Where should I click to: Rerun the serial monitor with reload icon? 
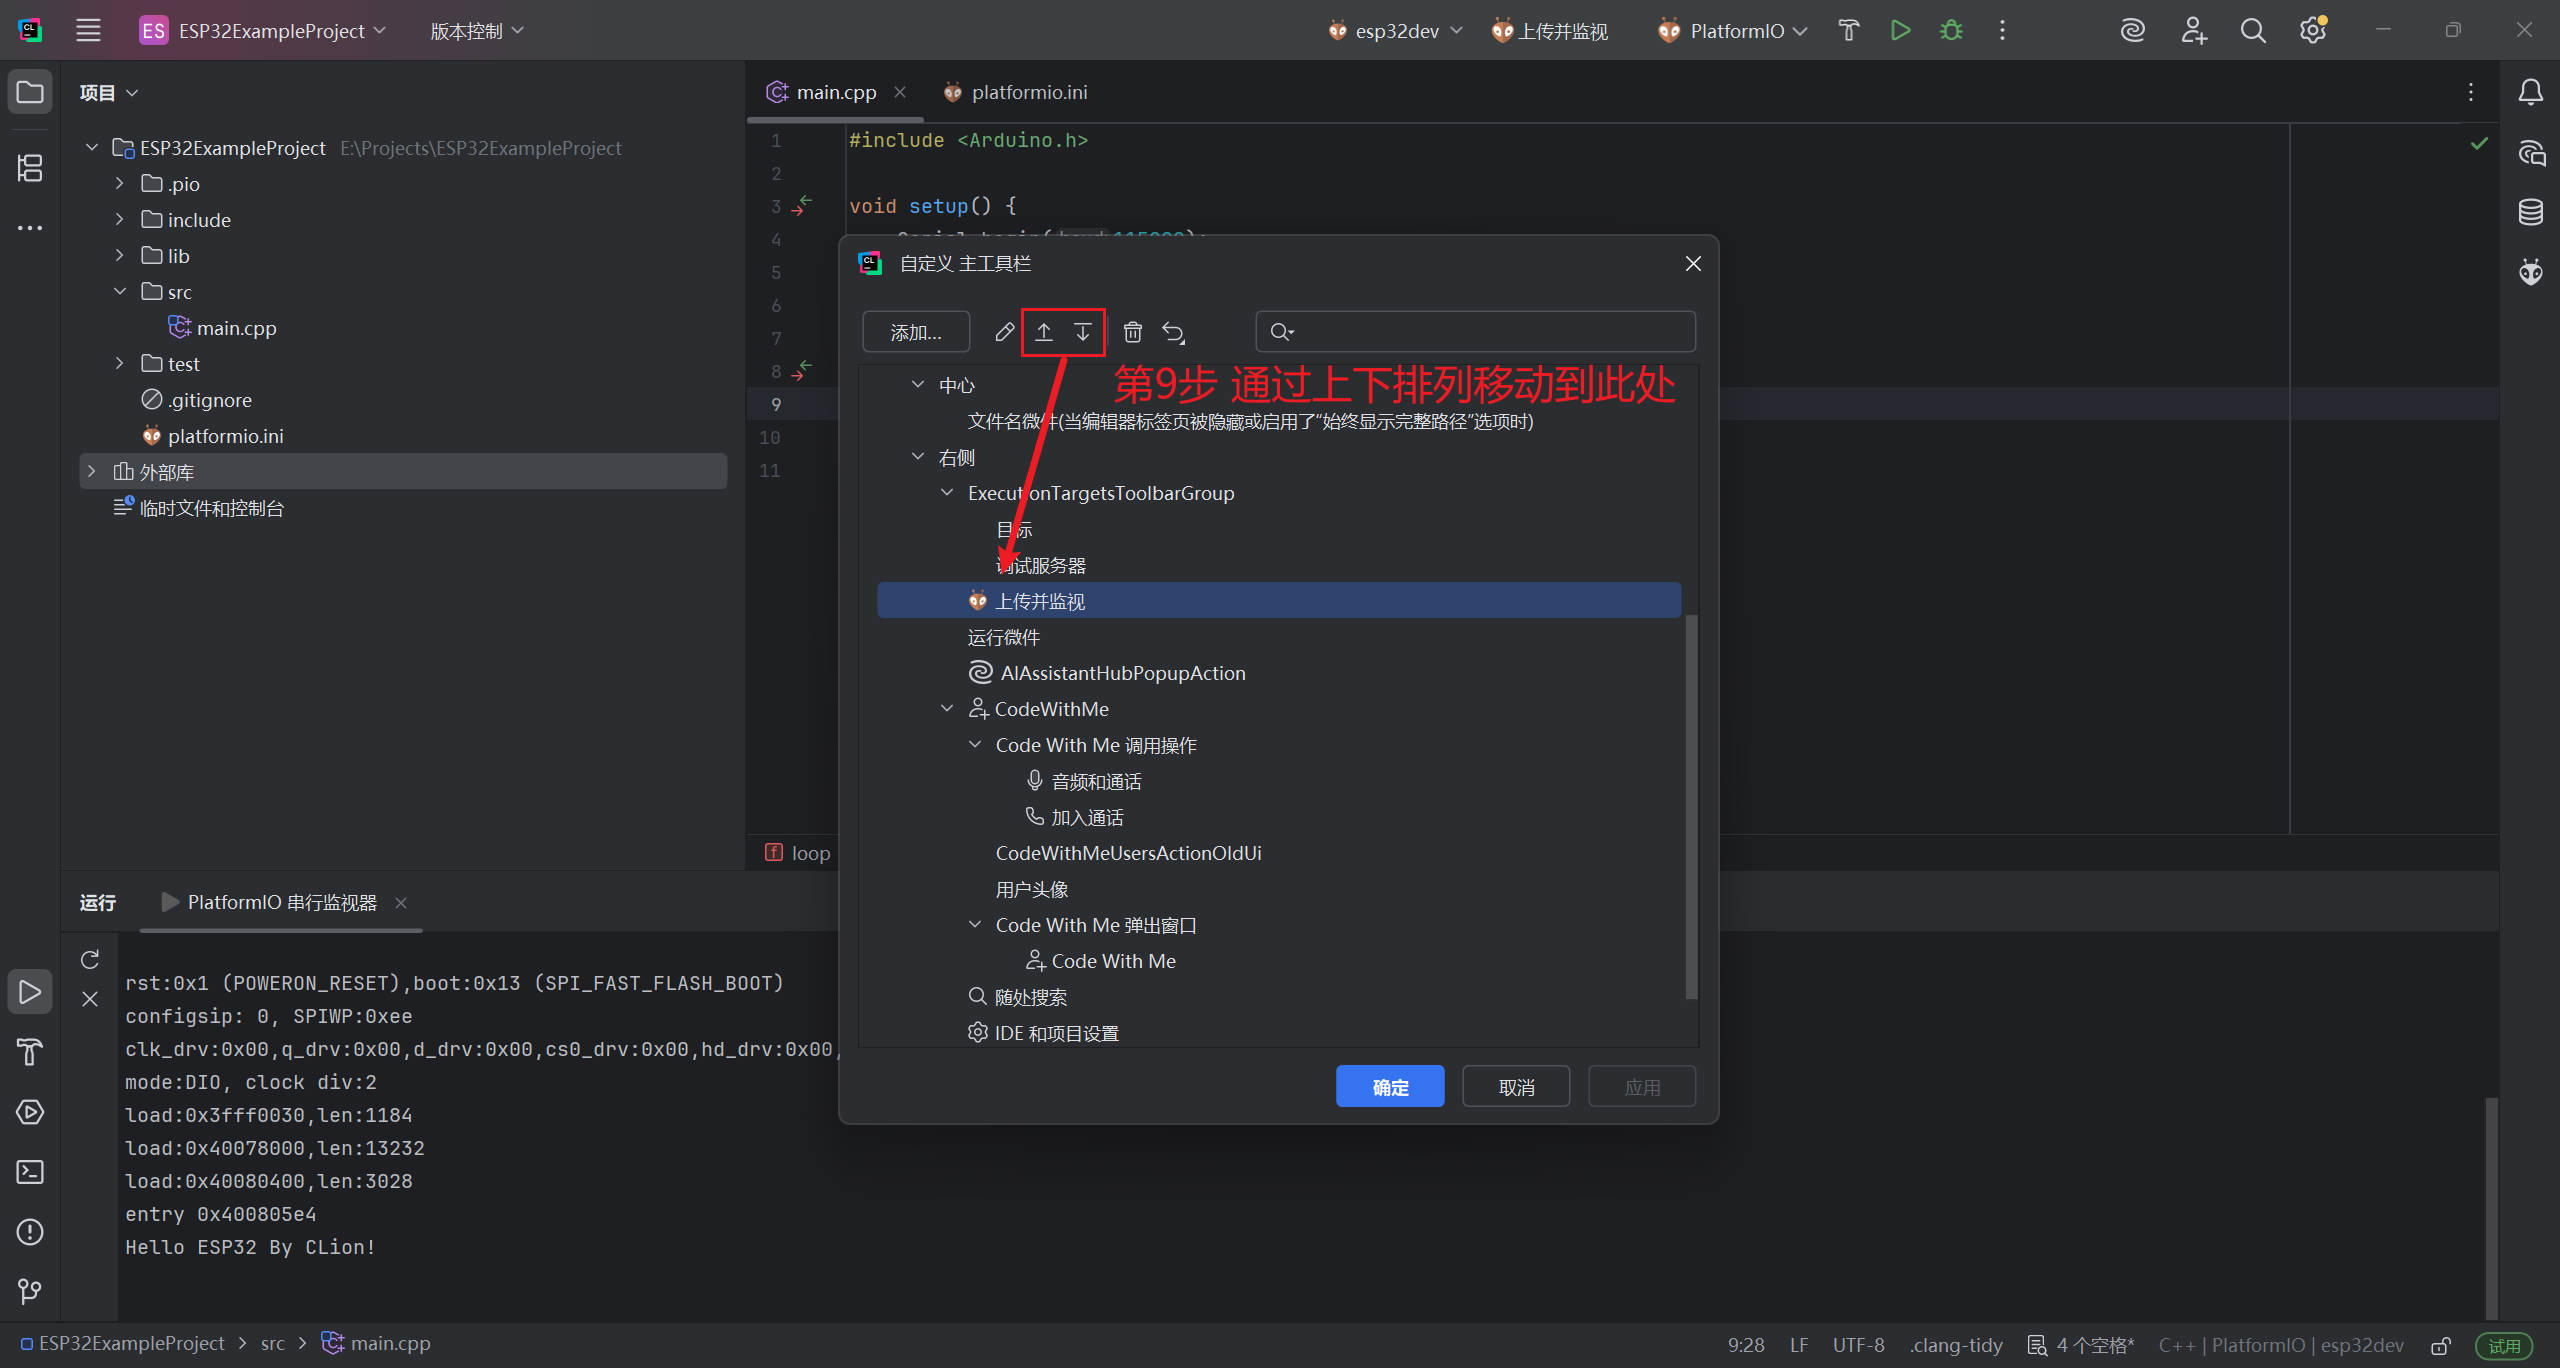(90, 960)
